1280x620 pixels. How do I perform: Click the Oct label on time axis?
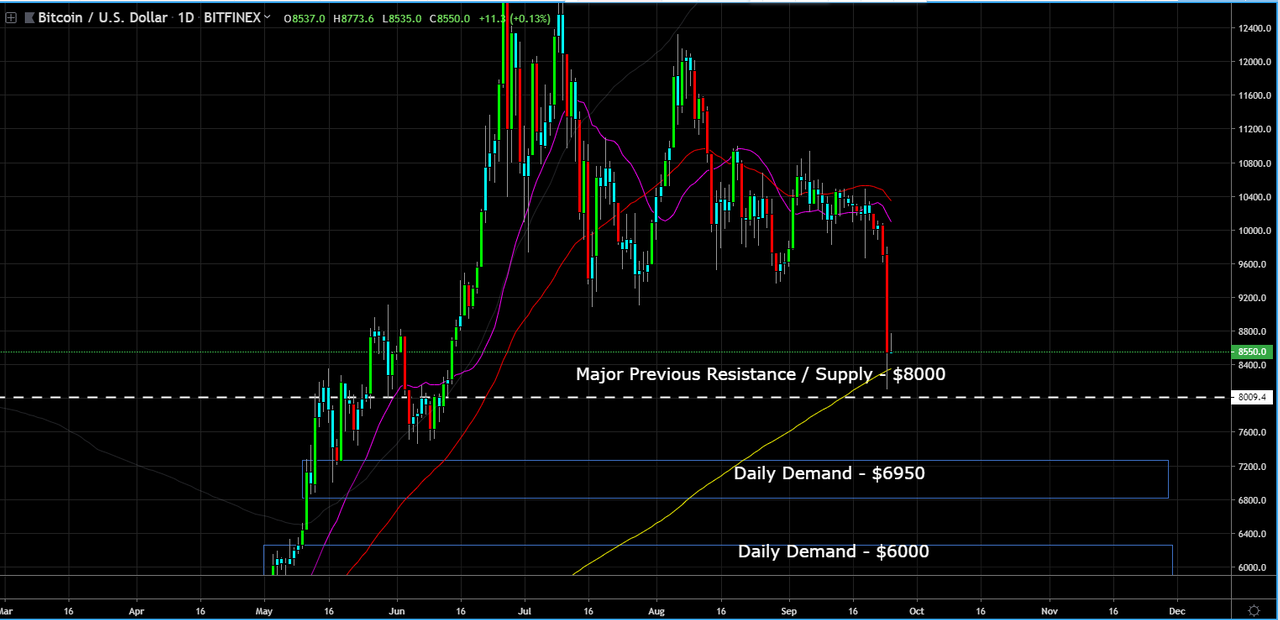[918, 609]
